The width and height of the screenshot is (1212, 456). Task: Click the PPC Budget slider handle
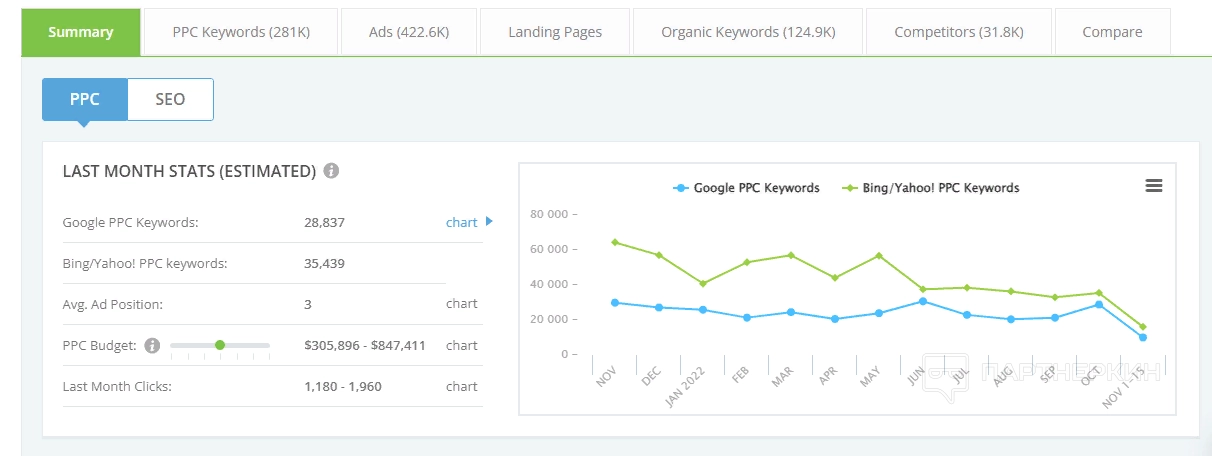tap(220, 345)
